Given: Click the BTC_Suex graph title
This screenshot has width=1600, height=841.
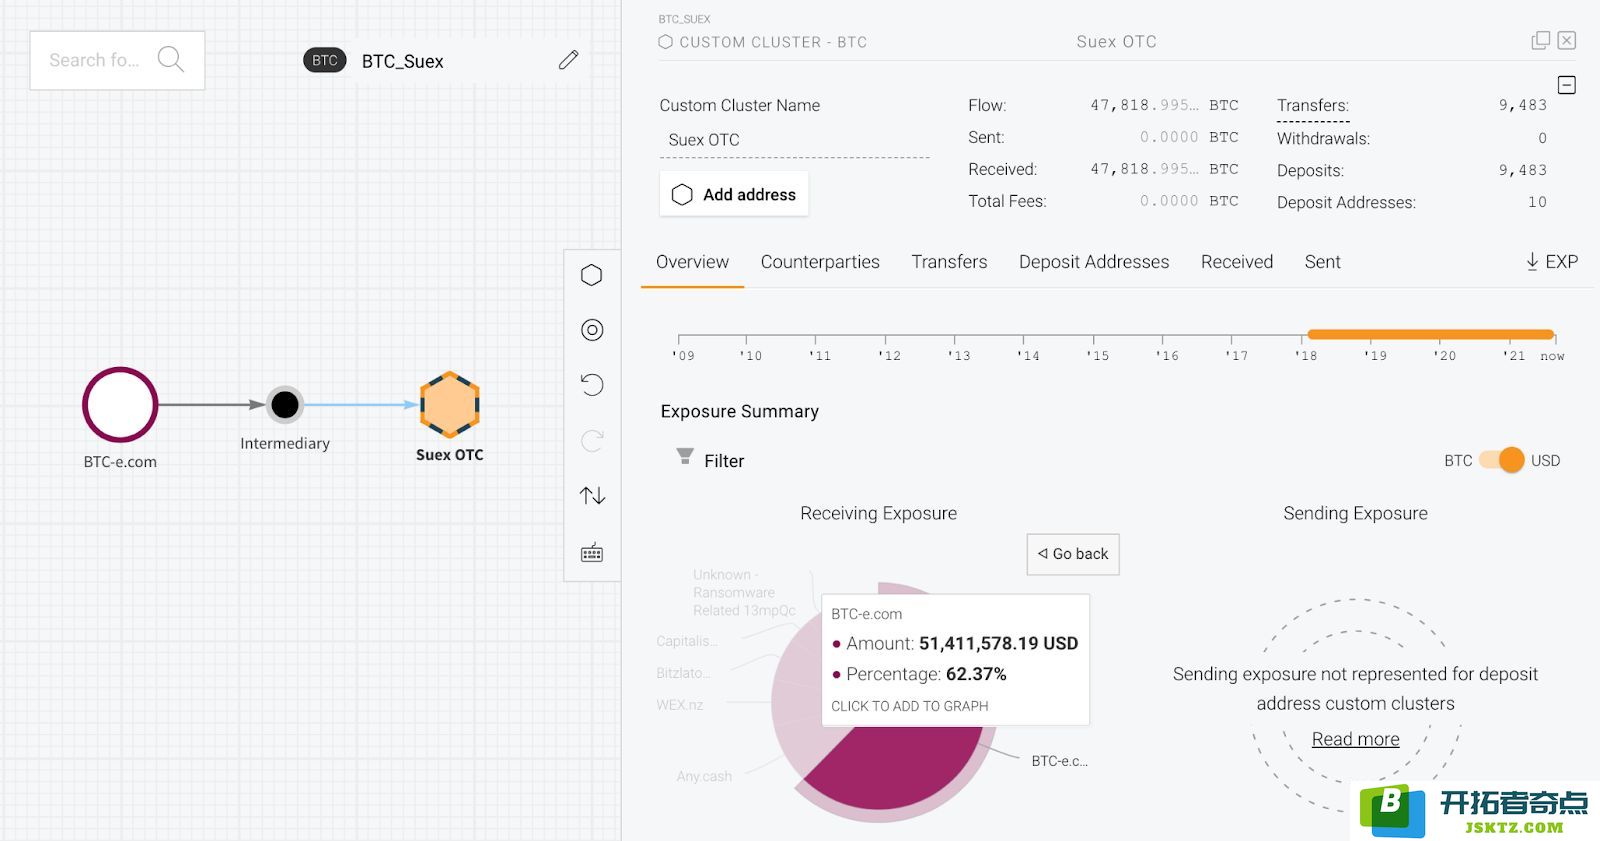Looking at the screenshot, I should (x=402, y=61).
